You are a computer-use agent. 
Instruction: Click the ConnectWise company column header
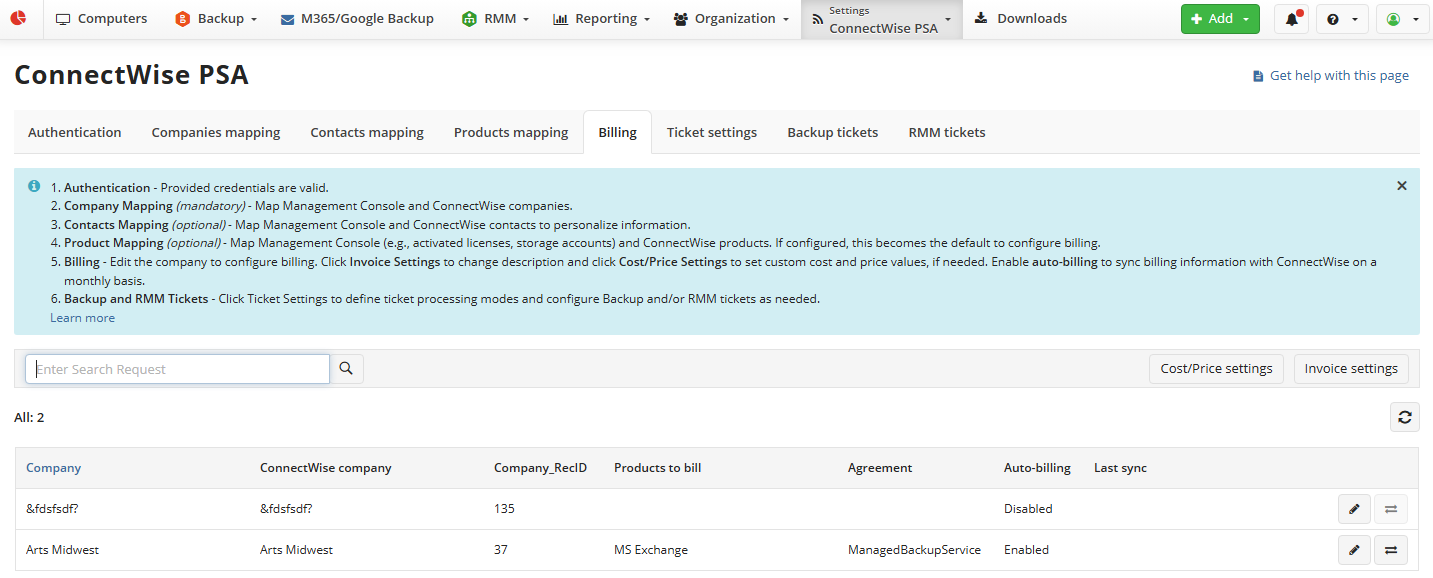click(x=326, y=468)
